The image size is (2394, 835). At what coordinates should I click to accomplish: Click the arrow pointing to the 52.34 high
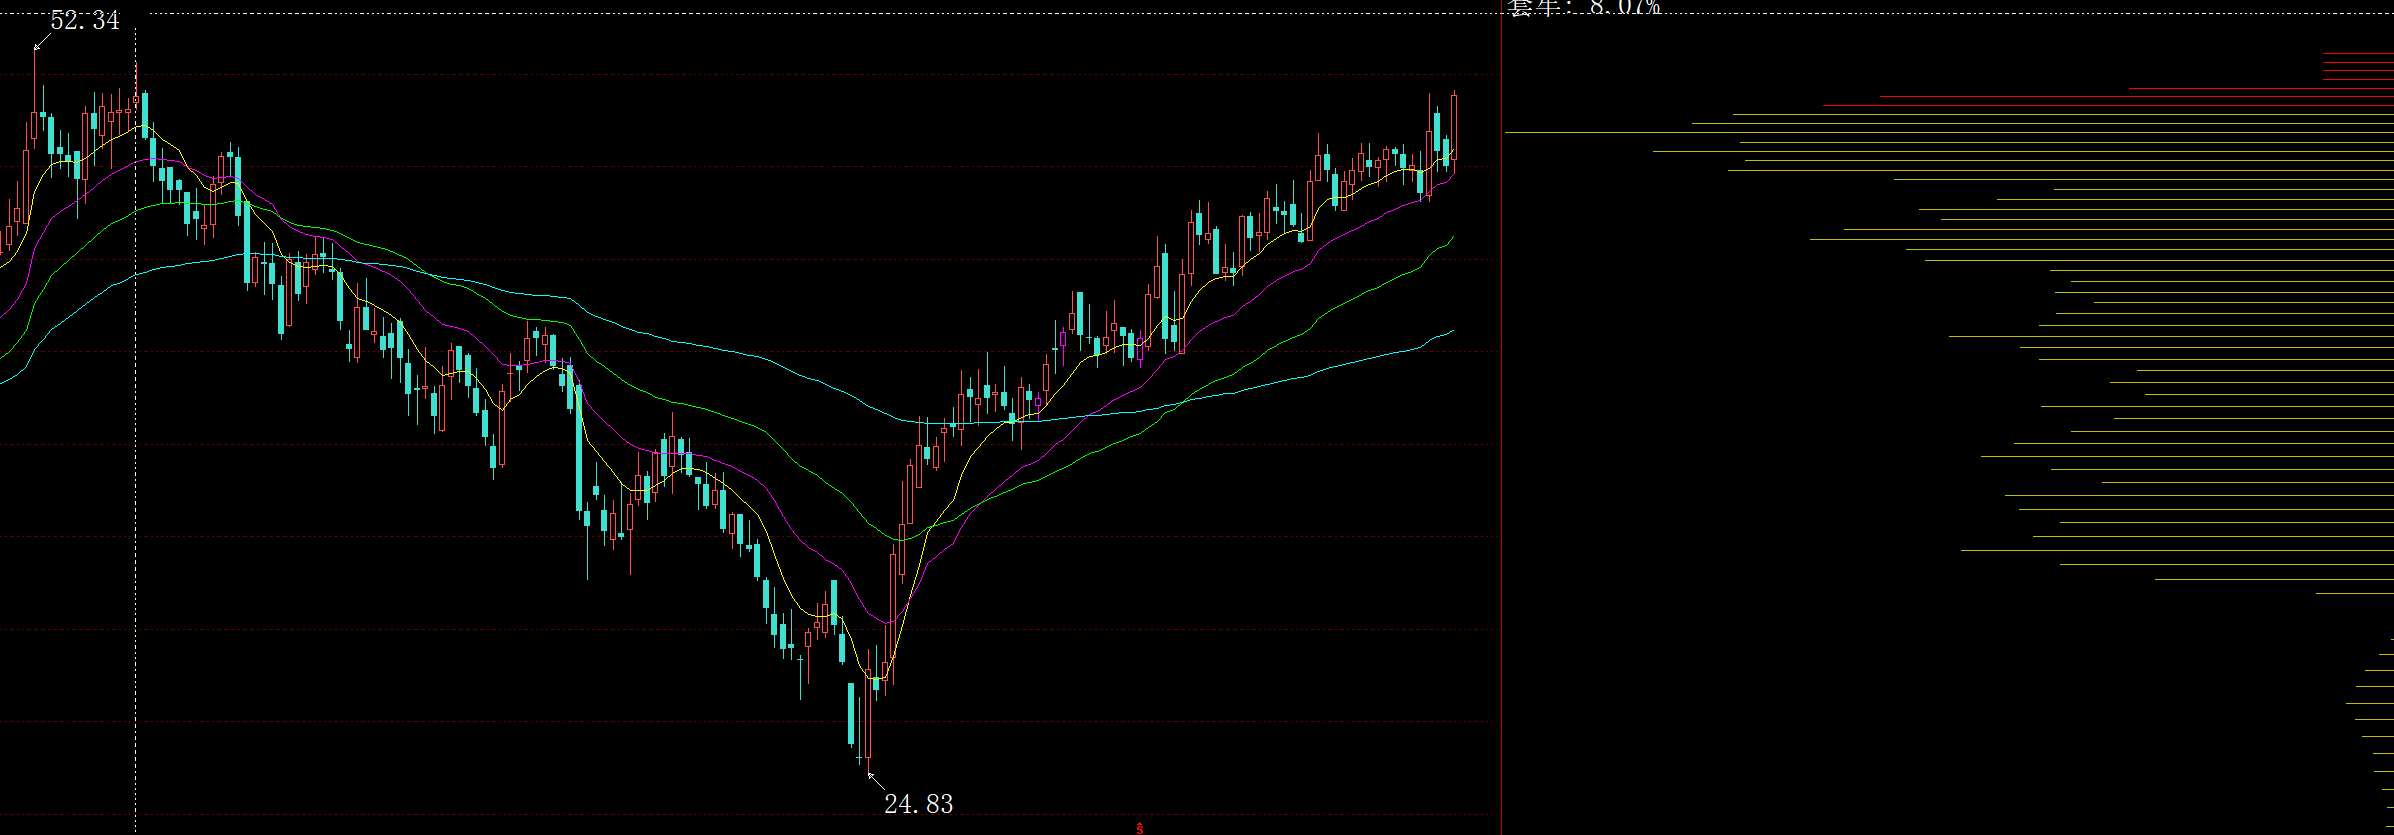coord(38,44)
